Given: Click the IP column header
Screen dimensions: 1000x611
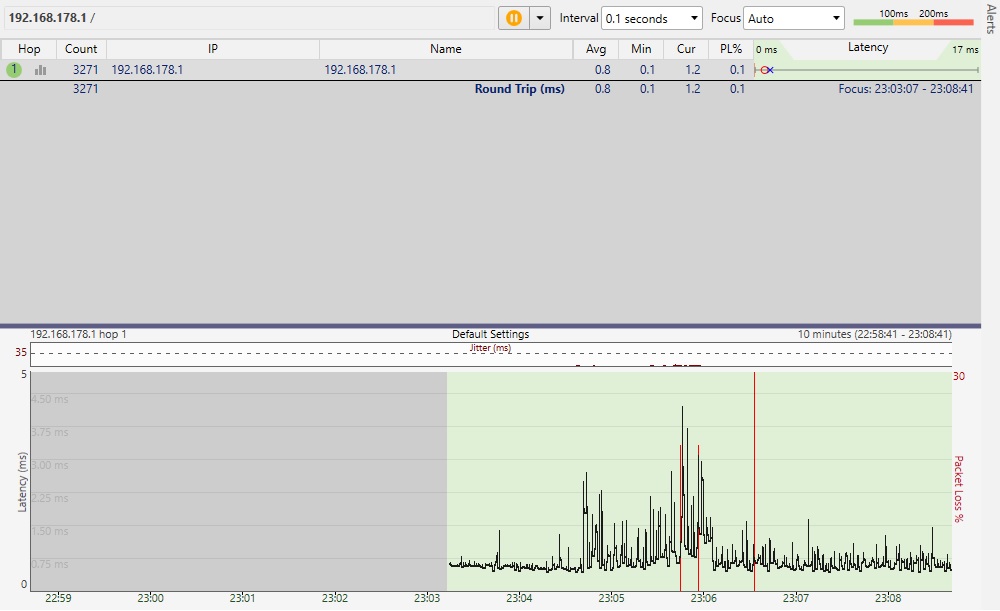Looking at the screenshot, I should [213, 49].
